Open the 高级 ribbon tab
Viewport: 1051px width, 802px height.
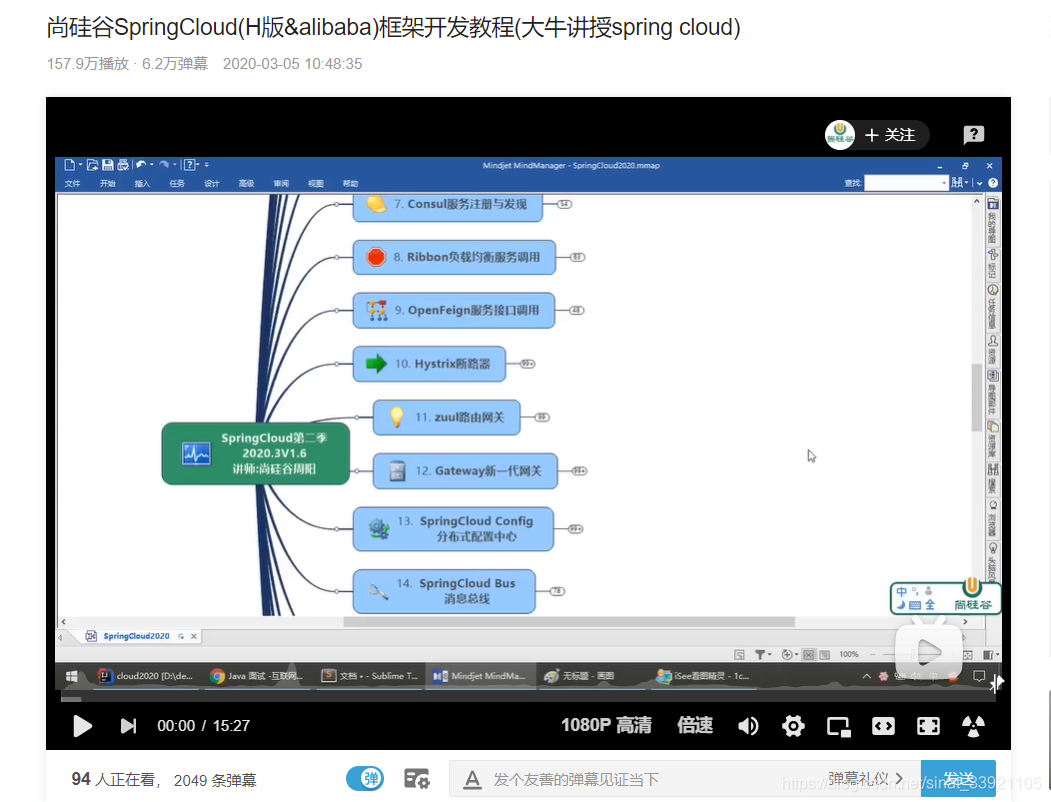246,184
